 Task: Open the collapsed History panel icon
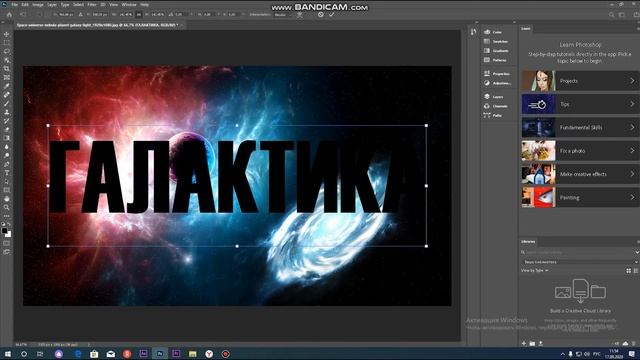click(473, 32)
